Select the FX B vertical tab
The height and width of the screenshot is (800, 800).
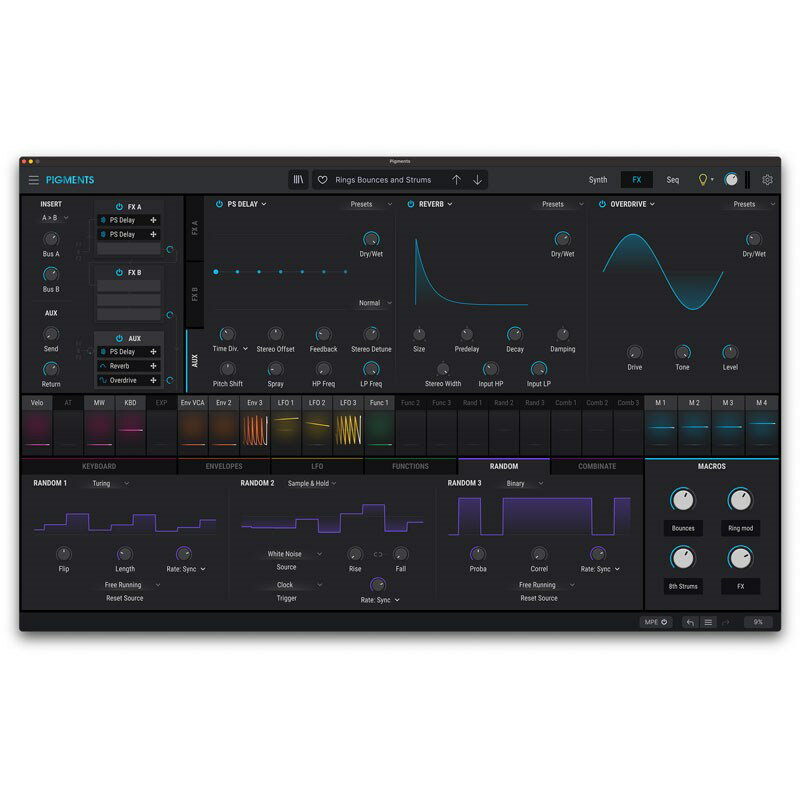tap(194, 294)
